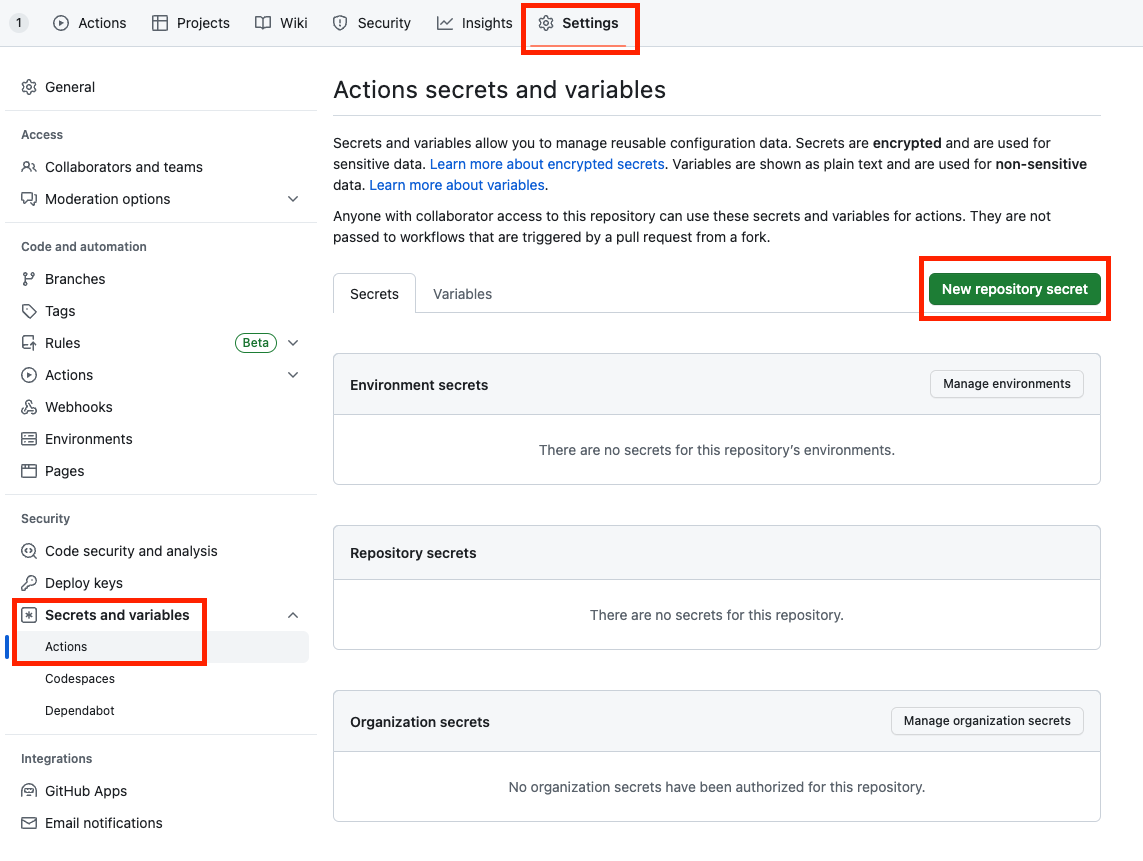Click the Security shield icon in top nav
Image resolution: width=1143 pixels, height=861 pixels.
(x=340, y=23)
